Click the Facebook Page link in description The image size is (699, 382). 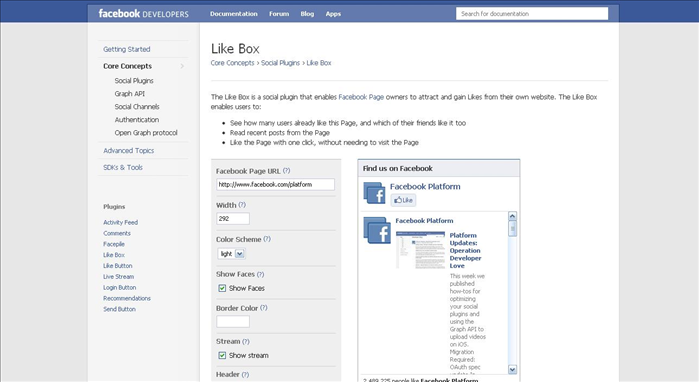tap(361, 97)
